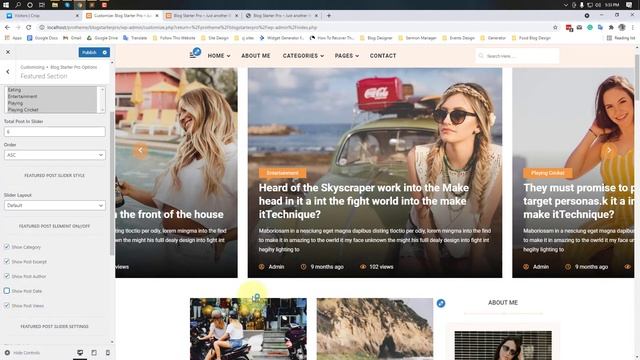Screen dimensions: 640x360
Task: Open Windows taskbar search
Action: tap(18, 4)
